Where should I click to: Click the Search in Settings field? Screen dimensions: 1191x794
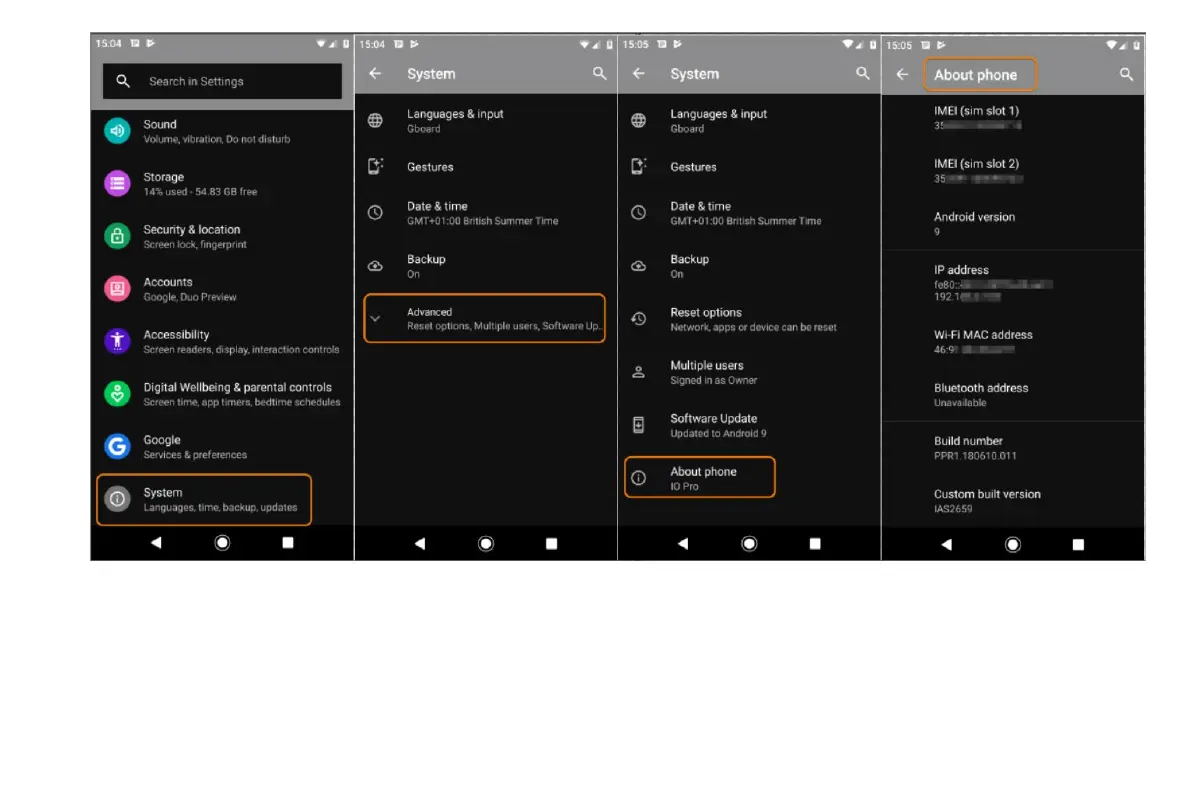[x=223, y=82]
